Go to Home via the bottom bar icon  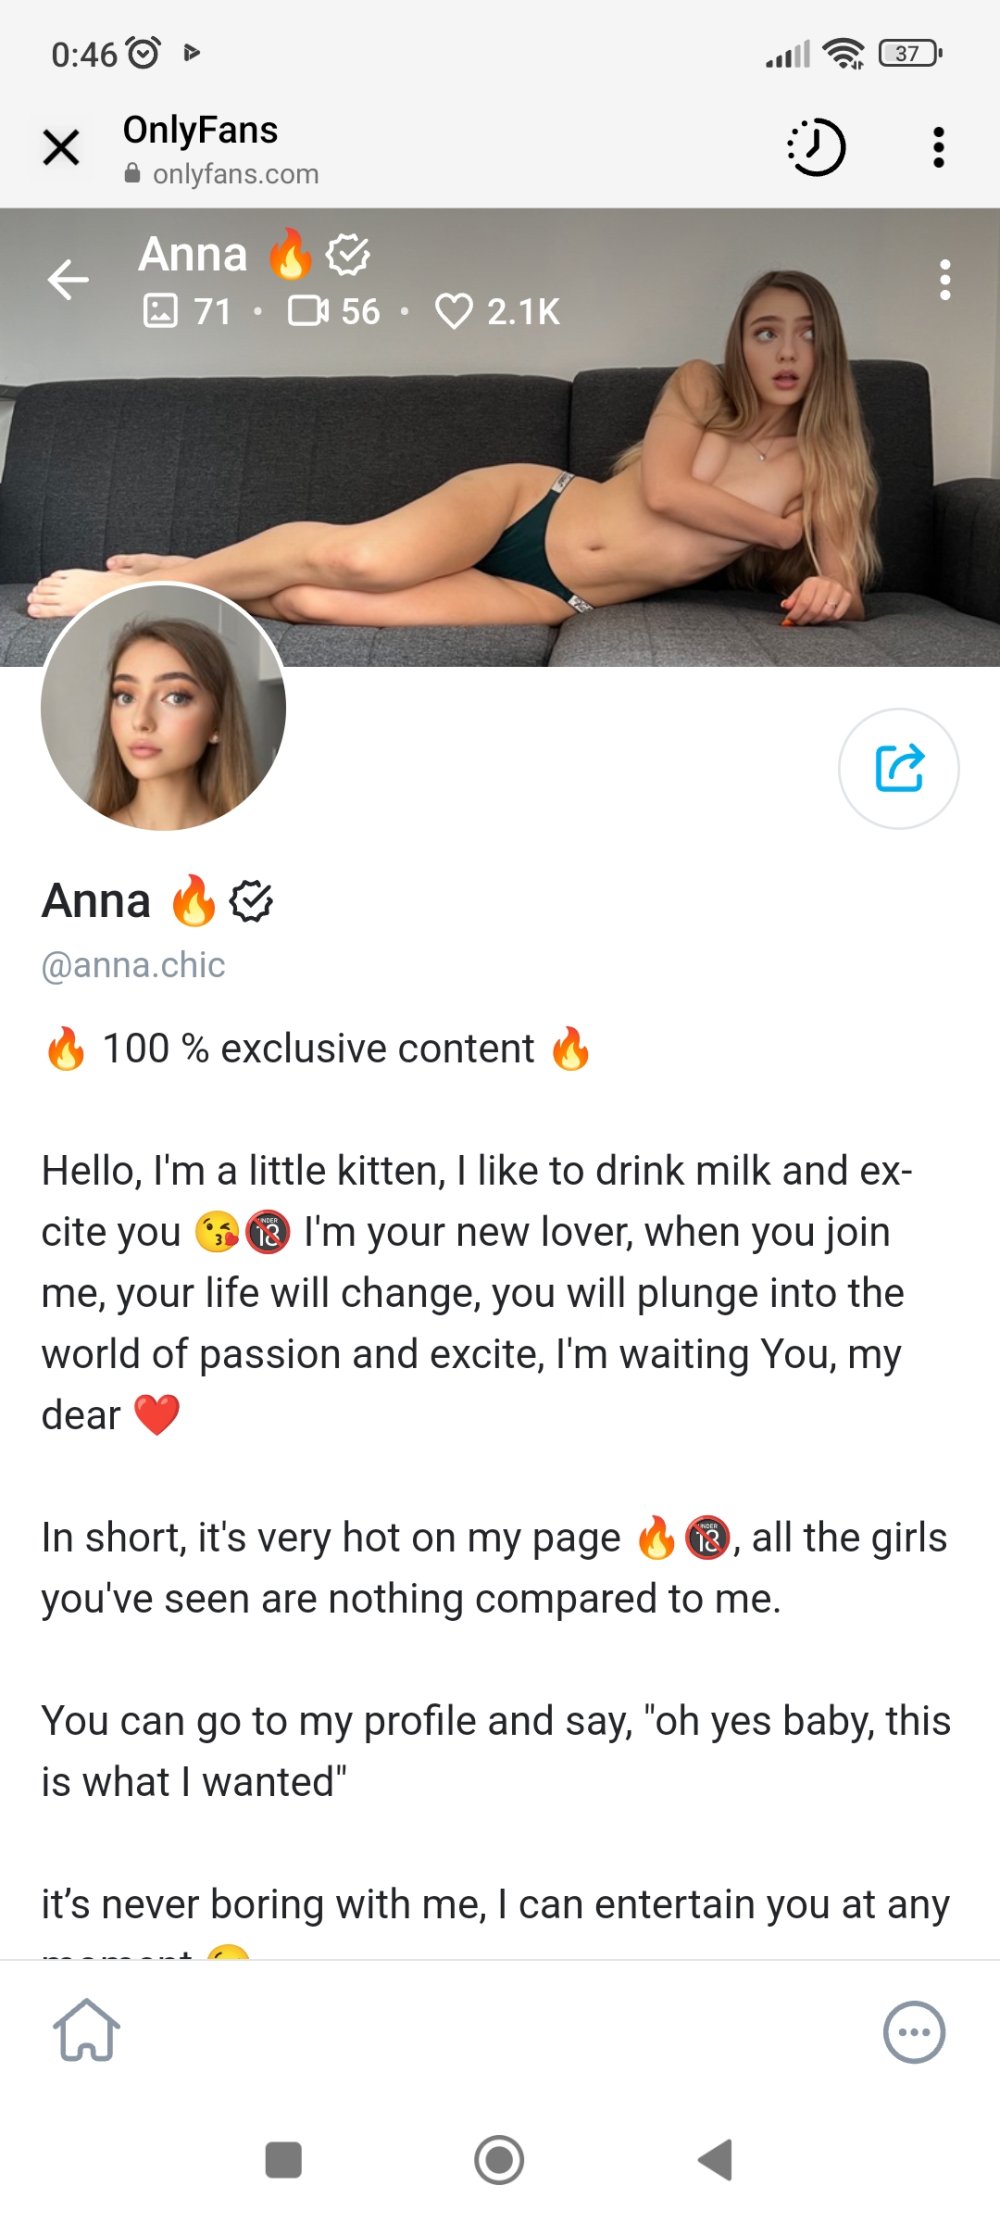[87, 2031]
